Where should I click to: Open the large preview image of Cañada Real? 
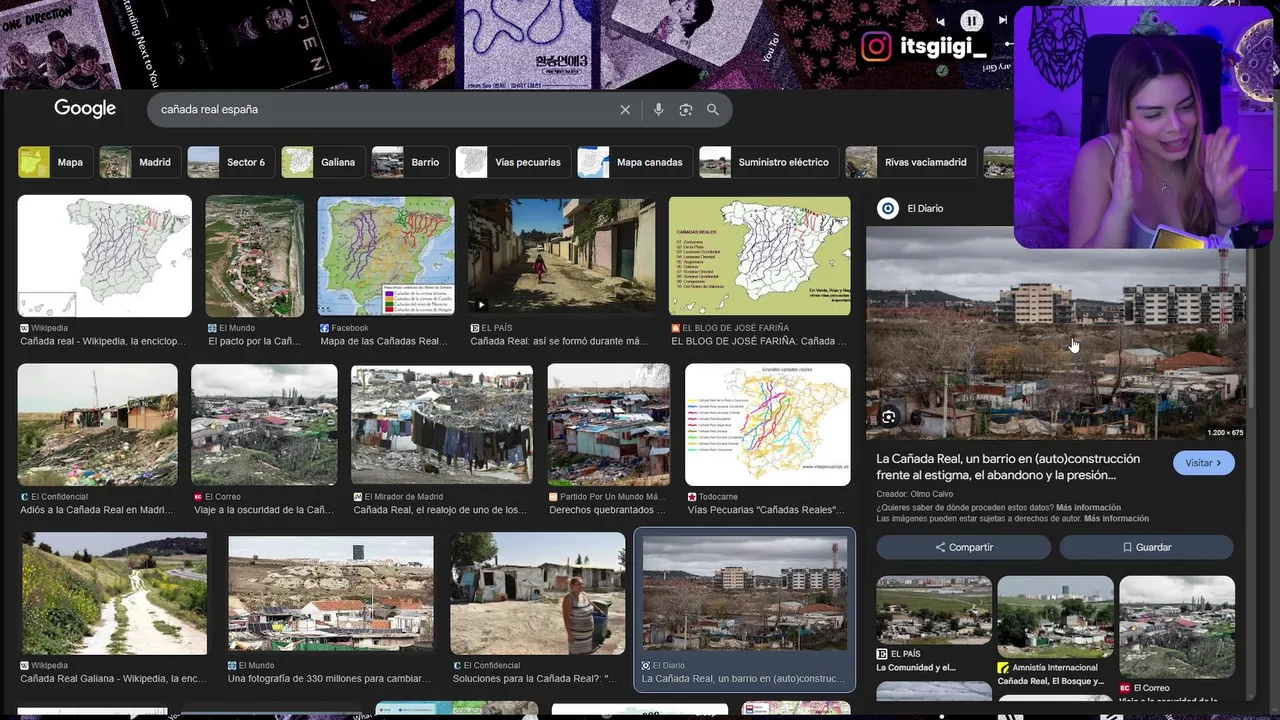1056,332
